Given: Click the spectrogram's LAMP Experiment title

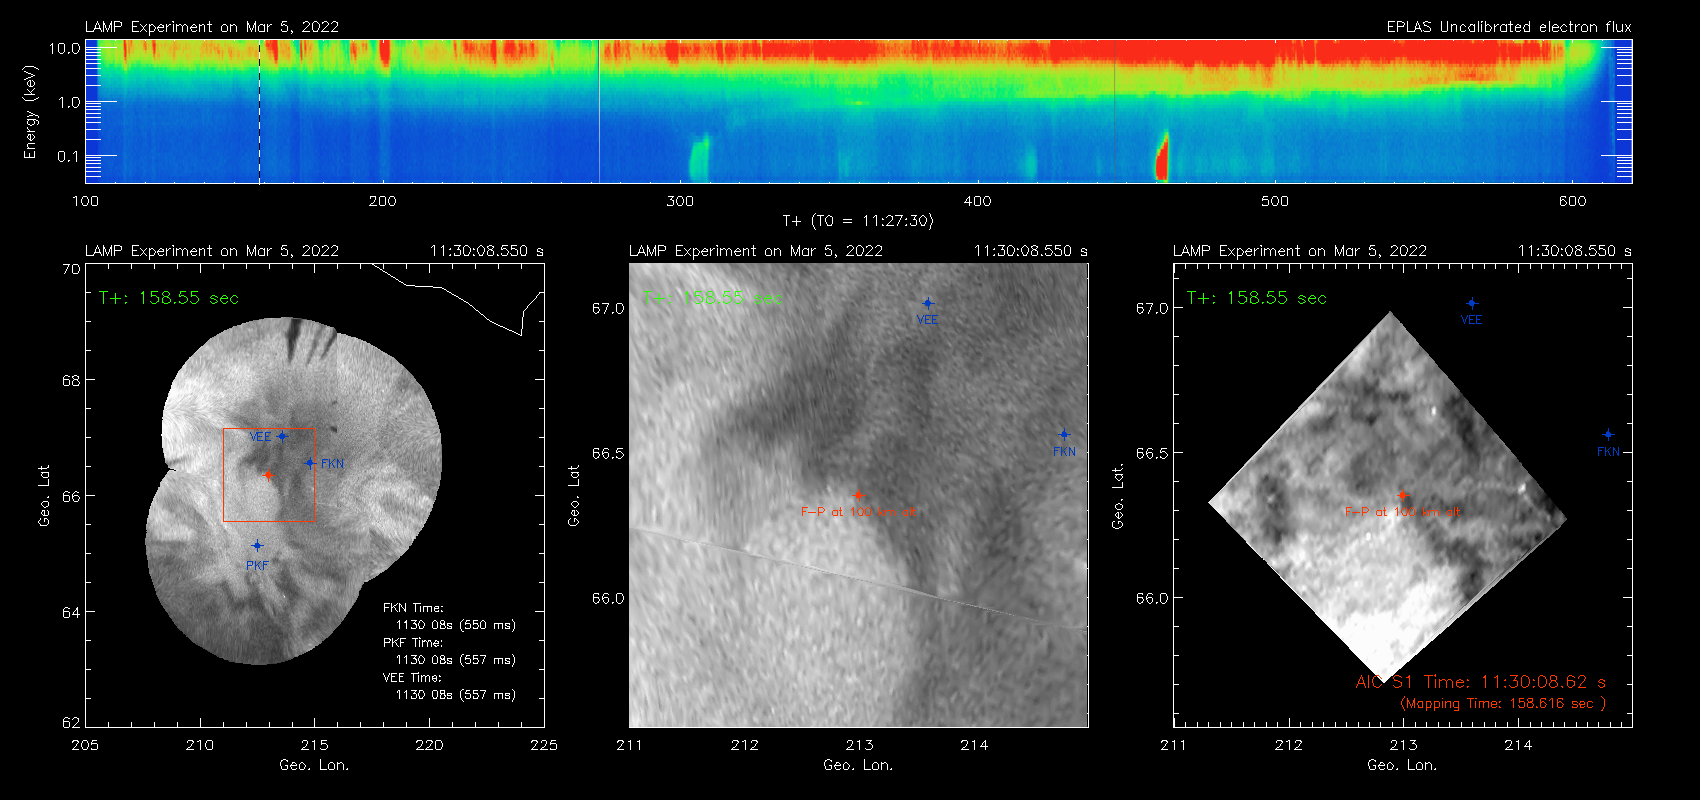Looking at the screenshot, I should 212,27.
